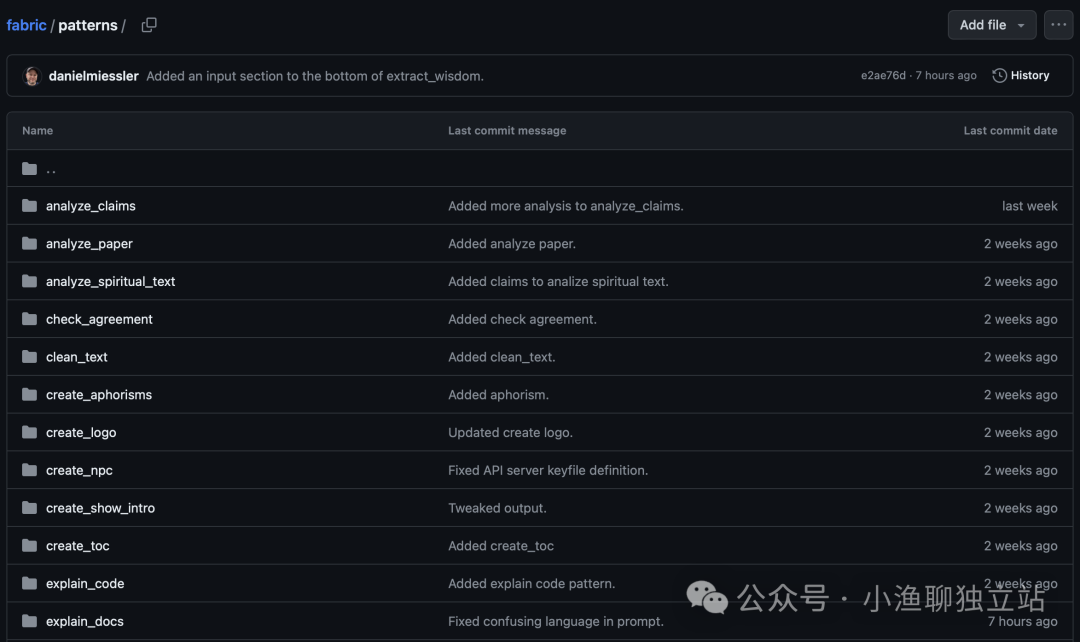Open the danielmiessler author profile link
Screen dimensions: 1080x642
tap(94, 76)
